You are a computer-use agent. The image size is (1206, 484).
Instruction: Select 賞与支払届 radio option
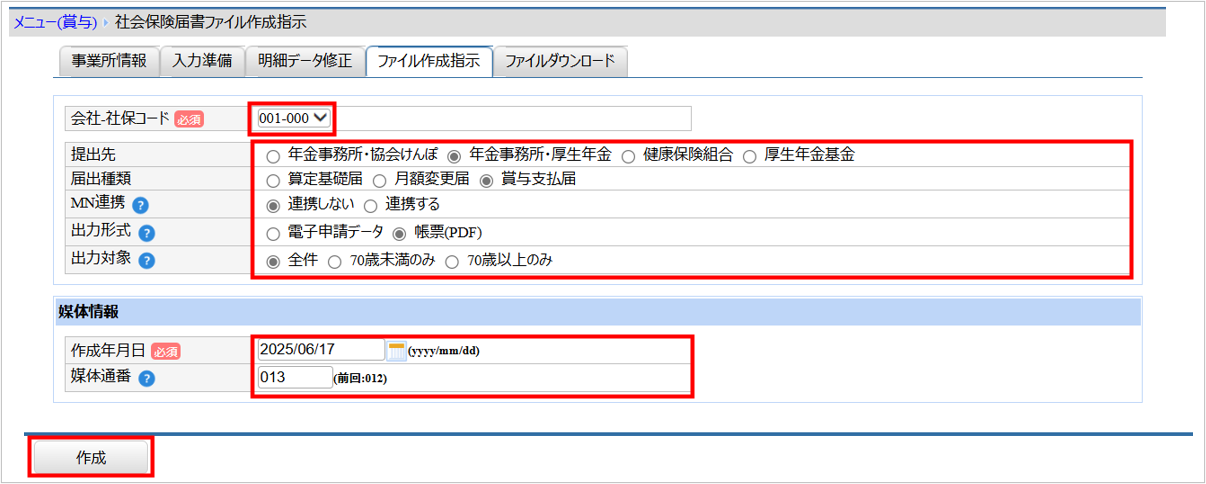(487, 181)
